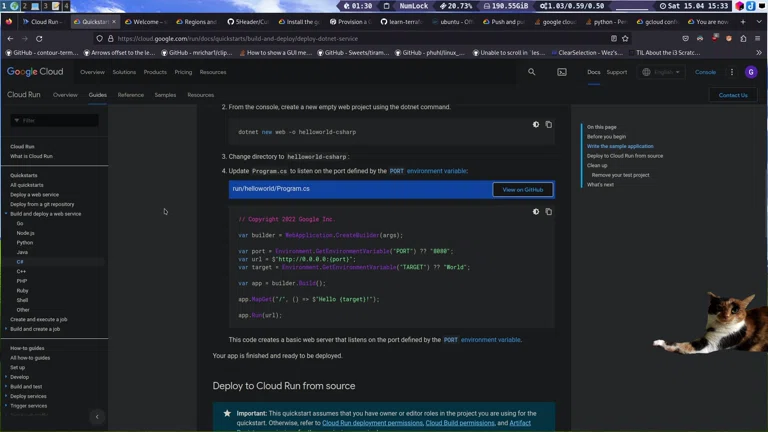Click the NumLock indicator in status bar
Viewport: 768px width, 432px height.
(x=413, y=6)
